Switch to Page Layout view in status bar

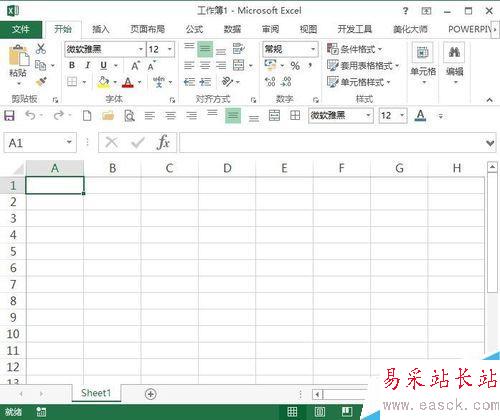click(x=320, y=412)
